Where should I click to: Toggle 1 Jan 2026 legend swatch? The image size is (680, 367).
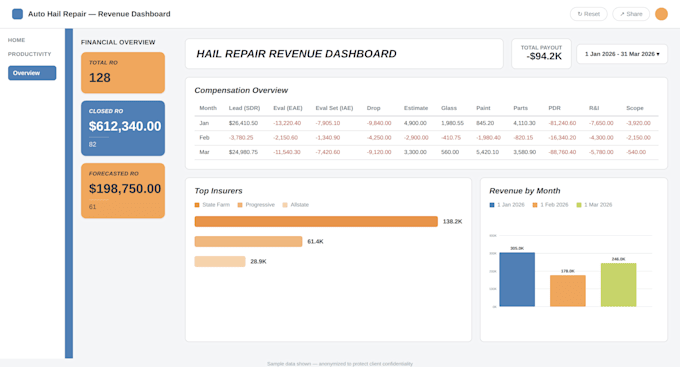pyautogui.click(x=492, y=205)
